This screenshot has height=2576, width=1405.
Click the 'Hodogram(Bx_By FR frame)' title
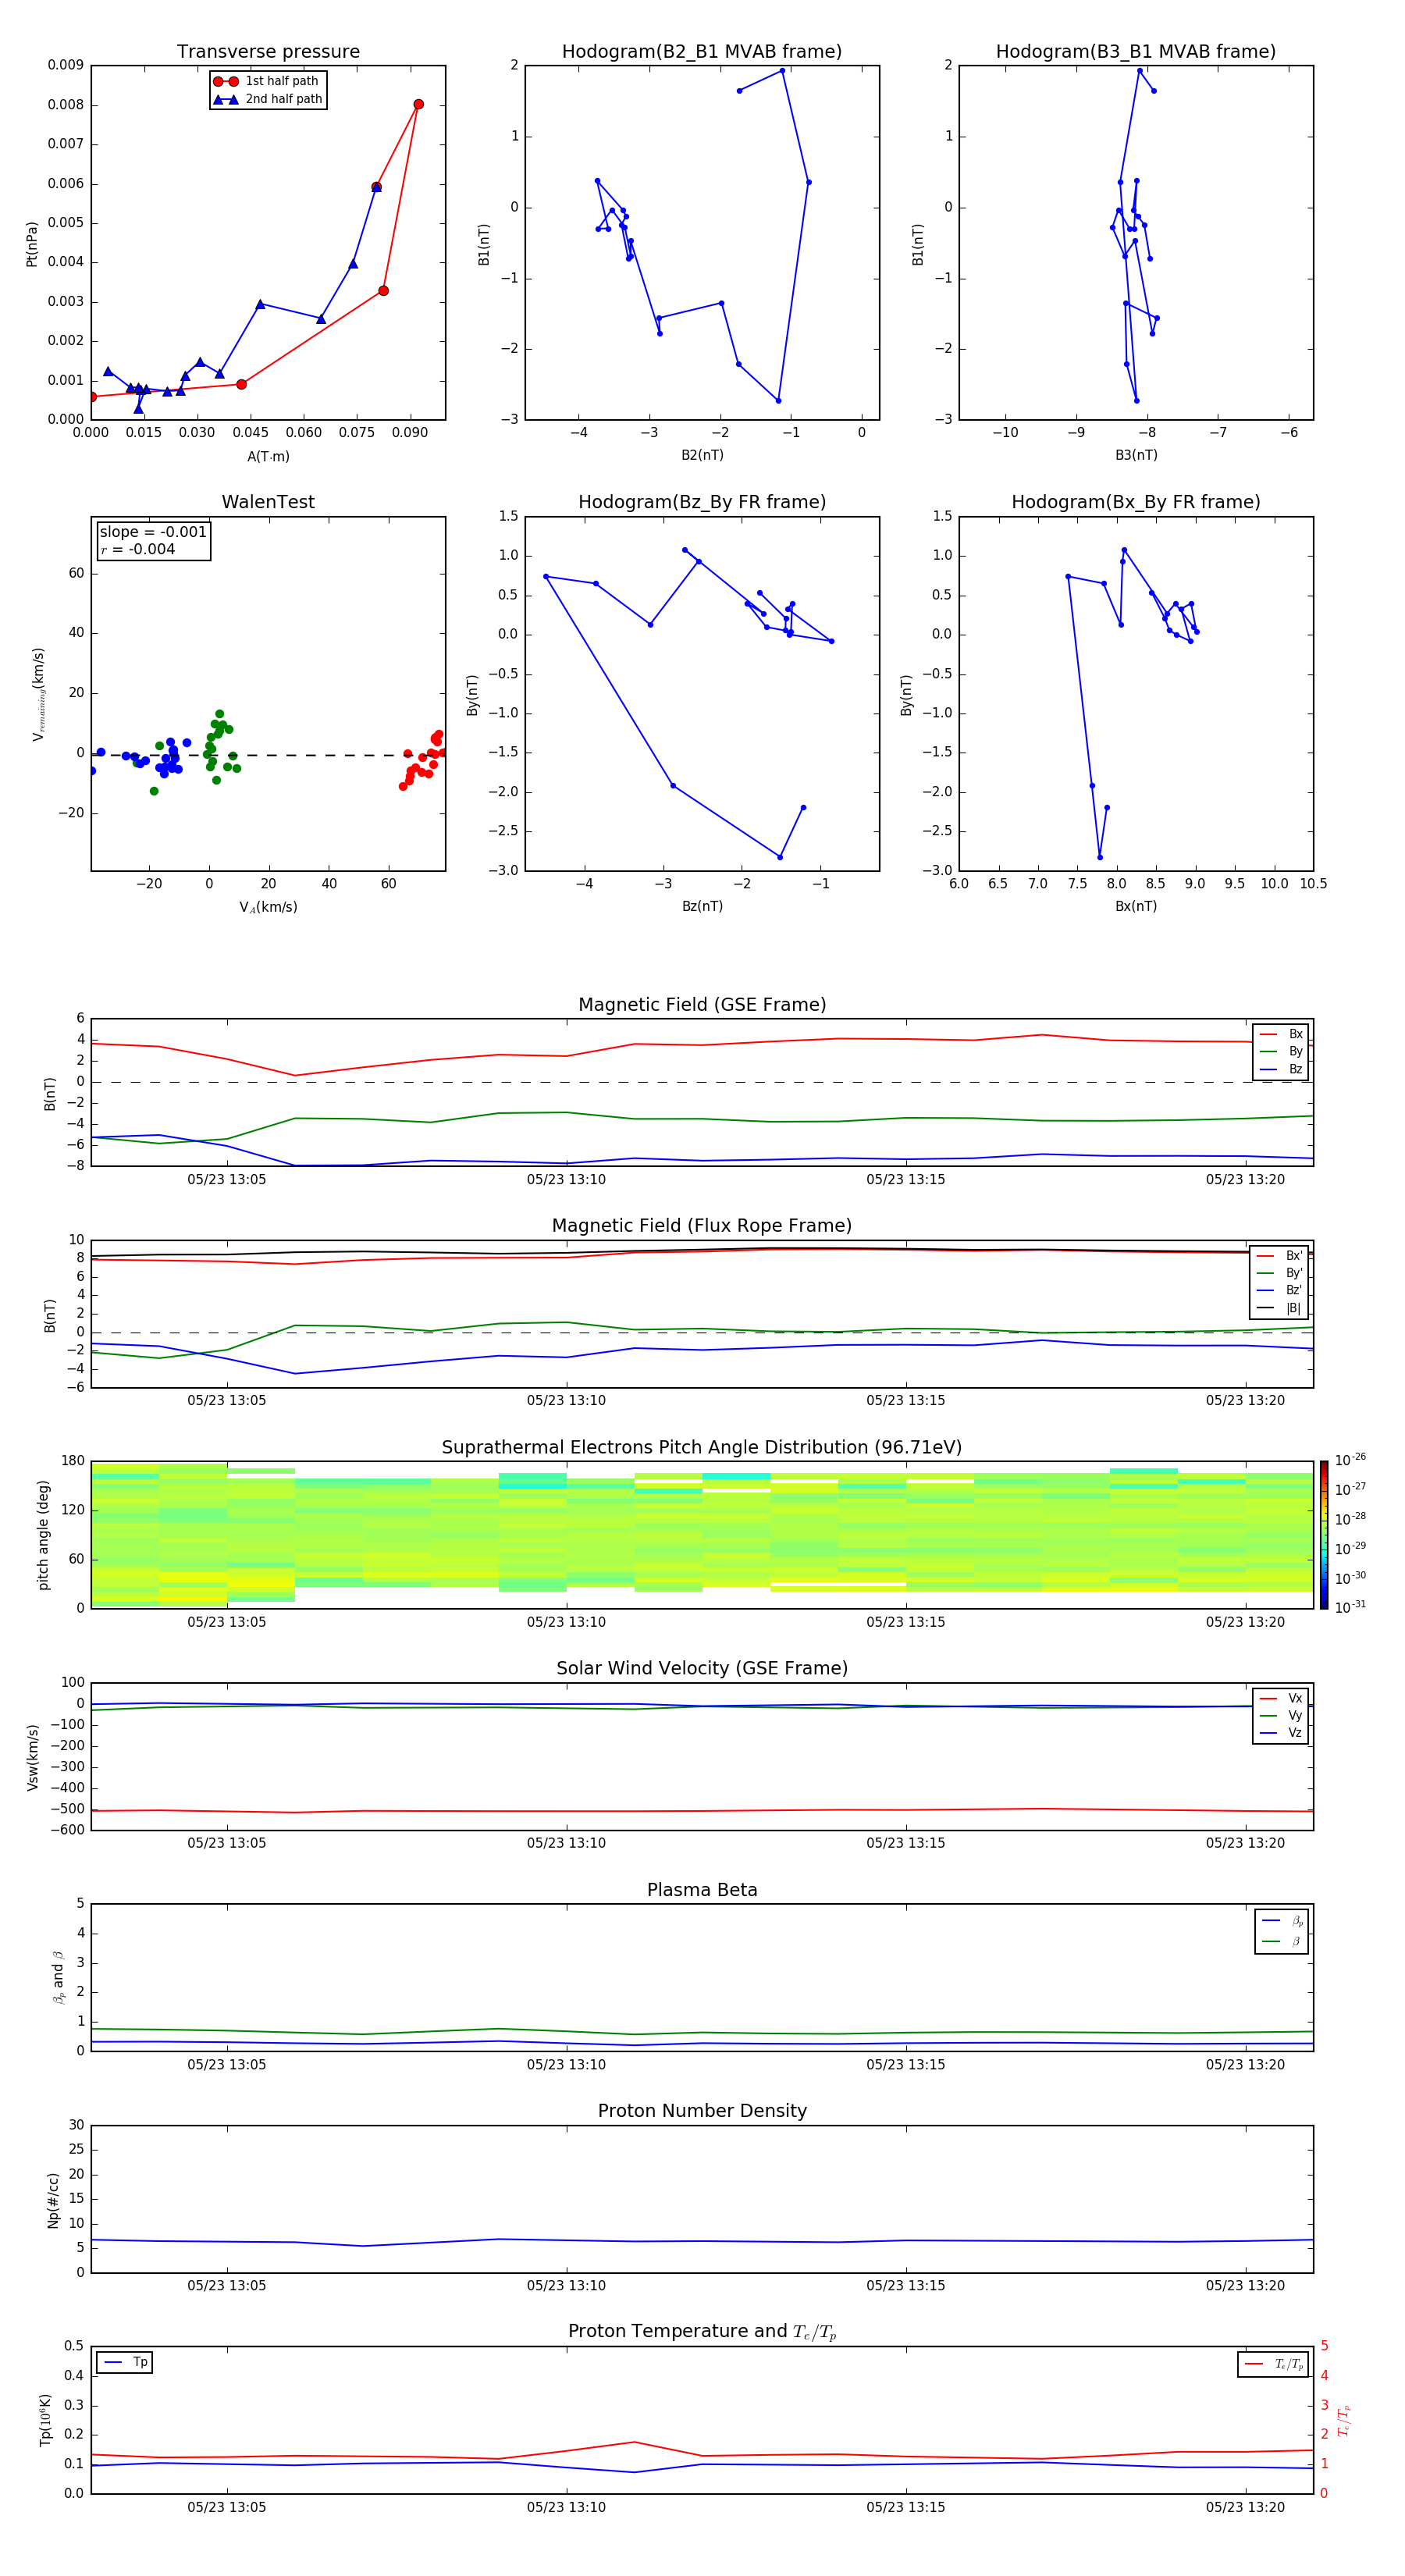click(x=1136, y=502)
